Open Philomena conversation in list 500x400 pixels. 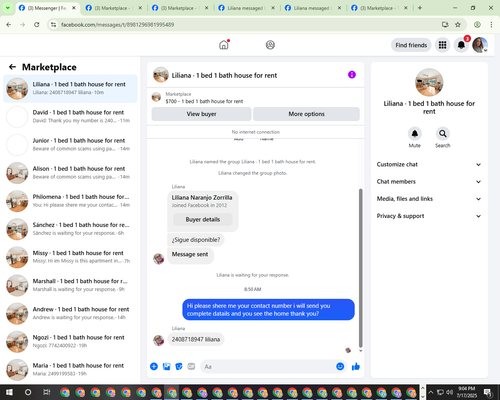[70, 201]
